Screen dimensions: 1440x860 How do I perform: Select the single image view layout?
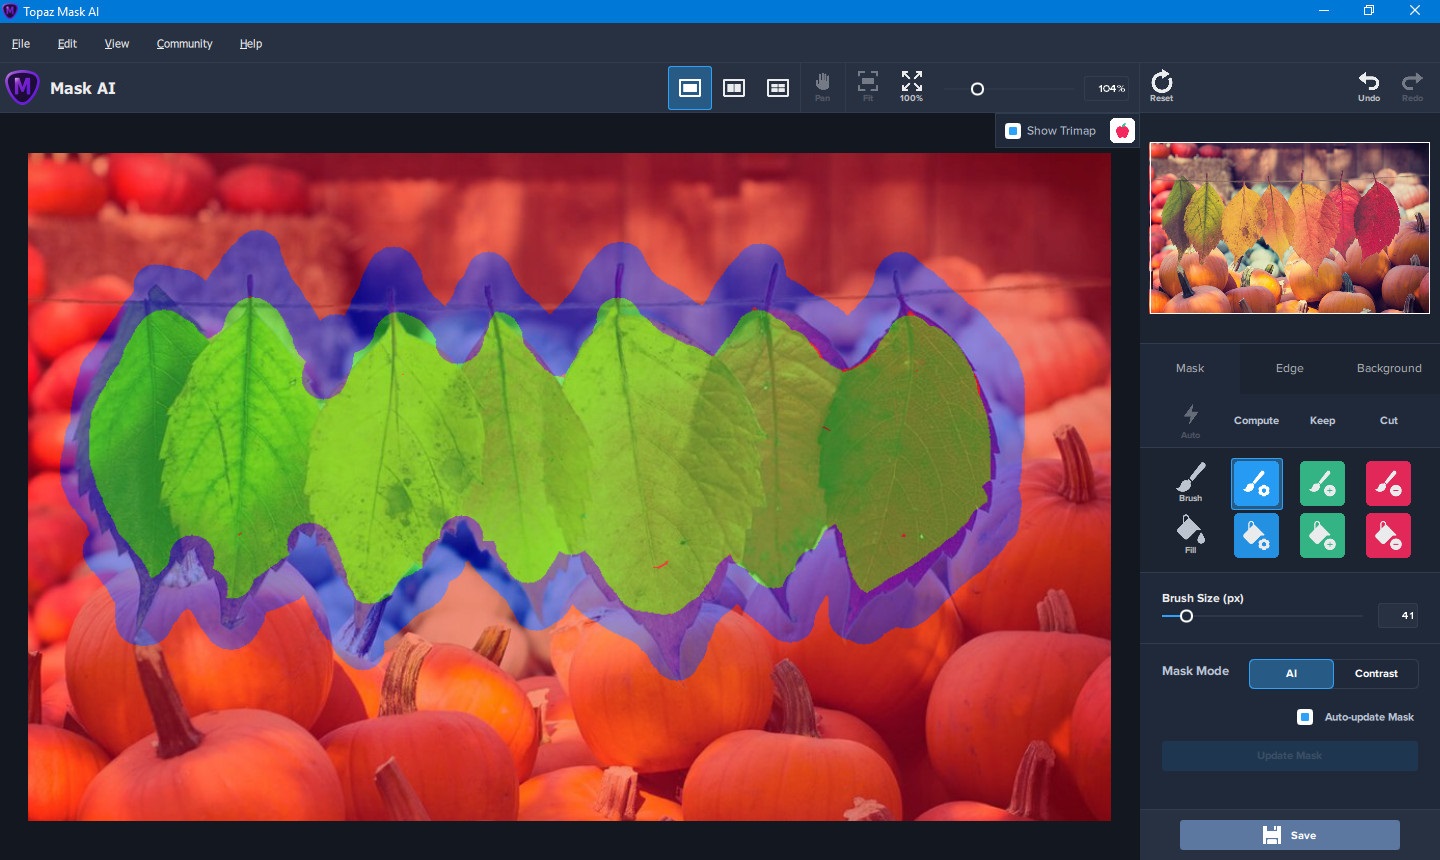(x=690, y=88)
